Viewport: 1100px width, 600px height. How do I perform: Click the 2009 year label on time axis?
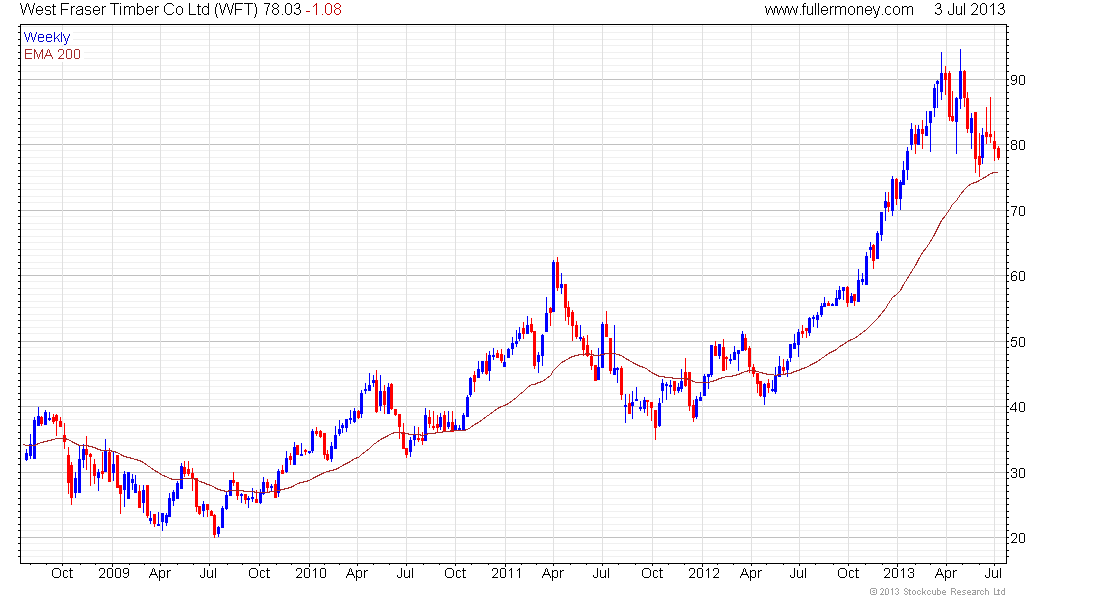[114, 573]
